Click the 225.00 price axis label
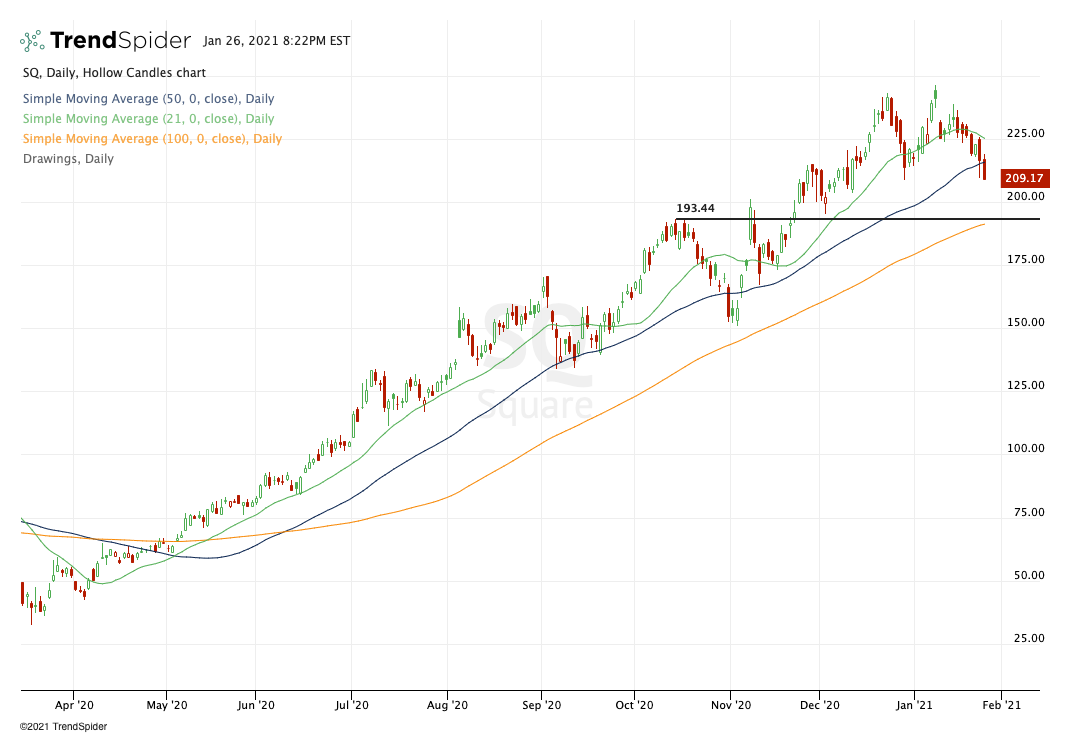Image resolution: width=1070 pixels, height=736 pixels. pos(1022,133)
